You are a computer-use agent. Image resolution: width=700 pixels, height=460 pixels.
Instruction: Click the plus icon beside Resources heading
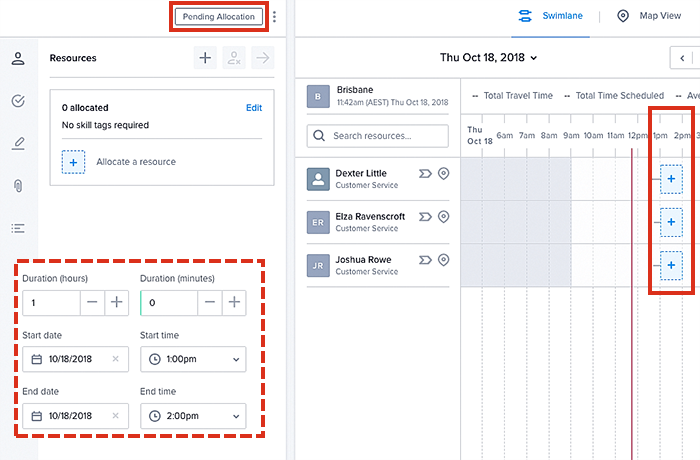(205, 58)
